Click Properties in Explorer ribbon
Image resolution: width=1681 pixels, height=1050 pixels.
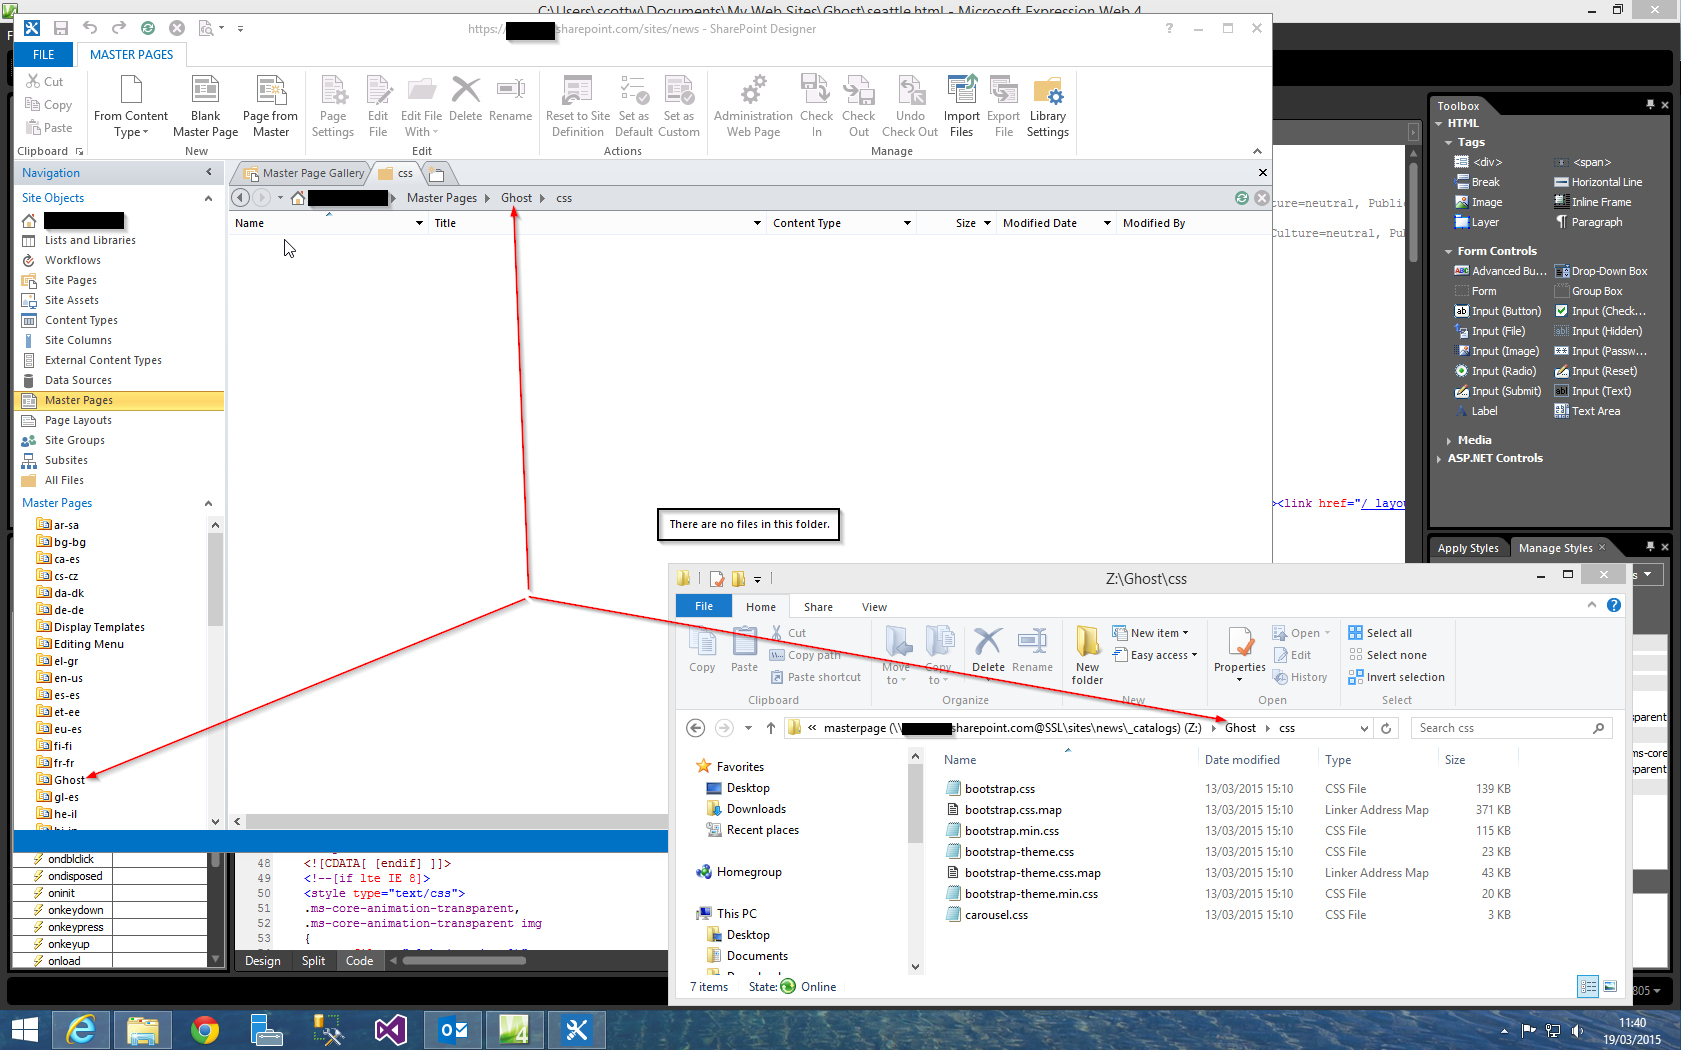(1239, 655)
